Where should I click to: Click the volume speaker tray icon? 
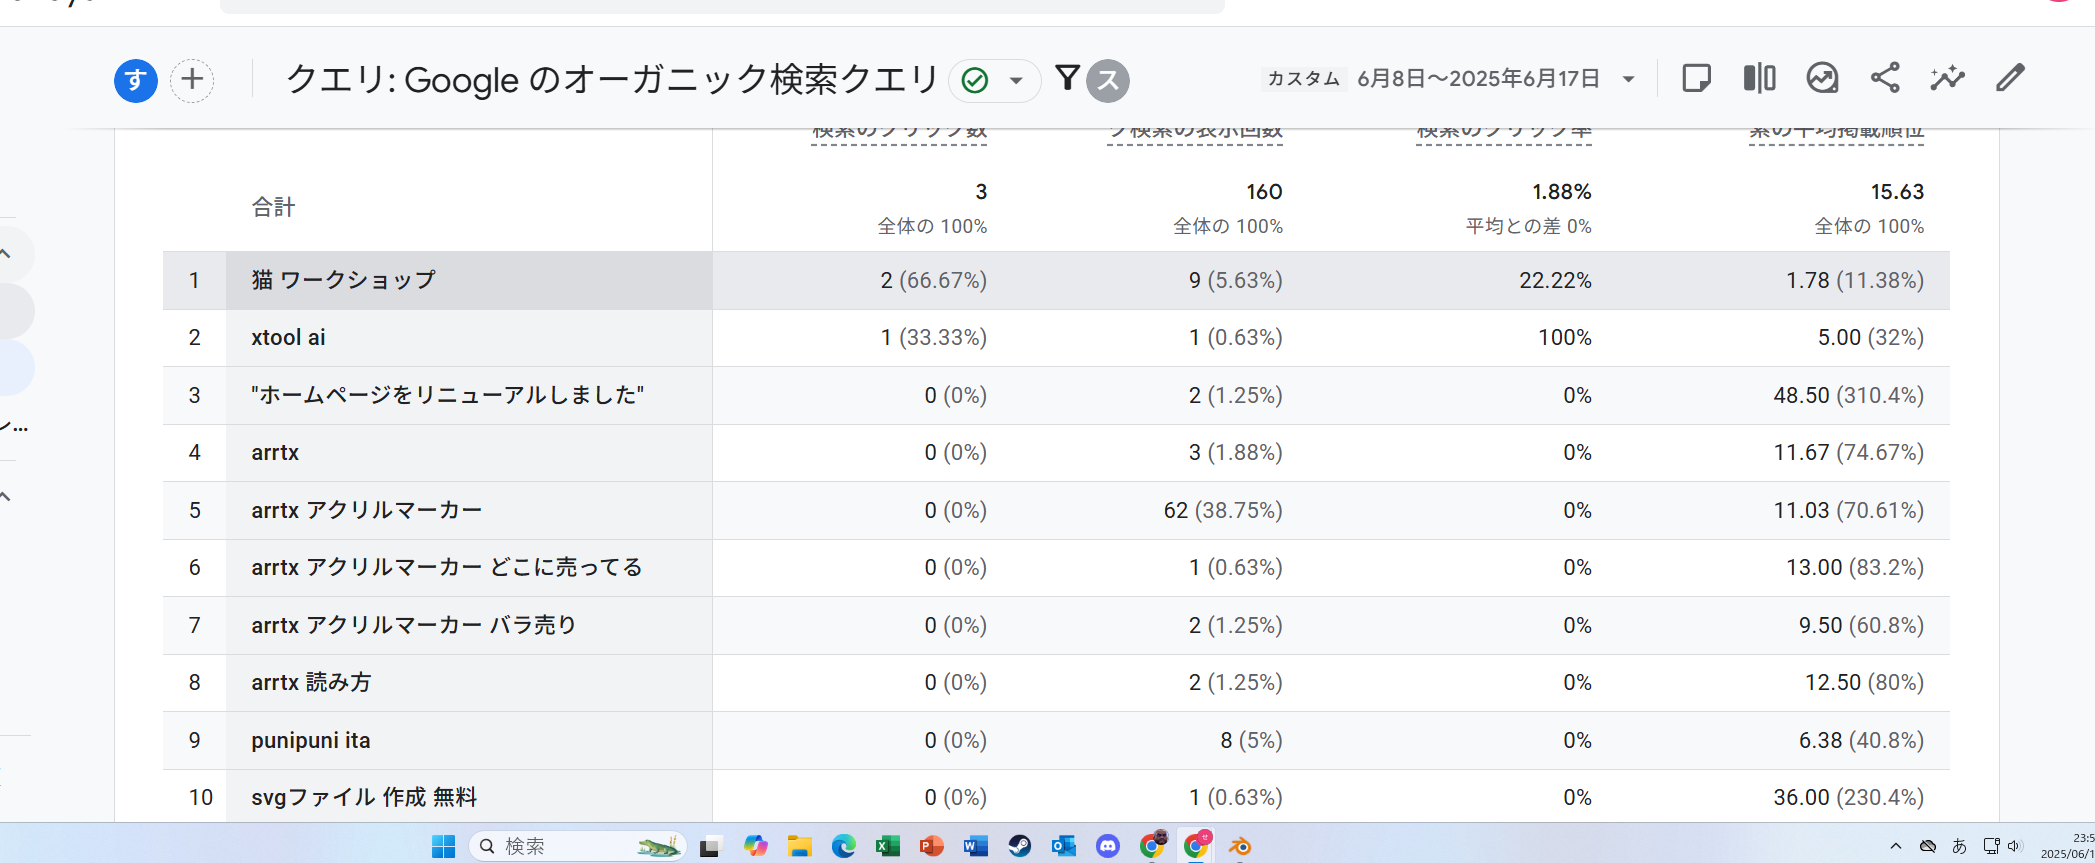[2014, 846]
